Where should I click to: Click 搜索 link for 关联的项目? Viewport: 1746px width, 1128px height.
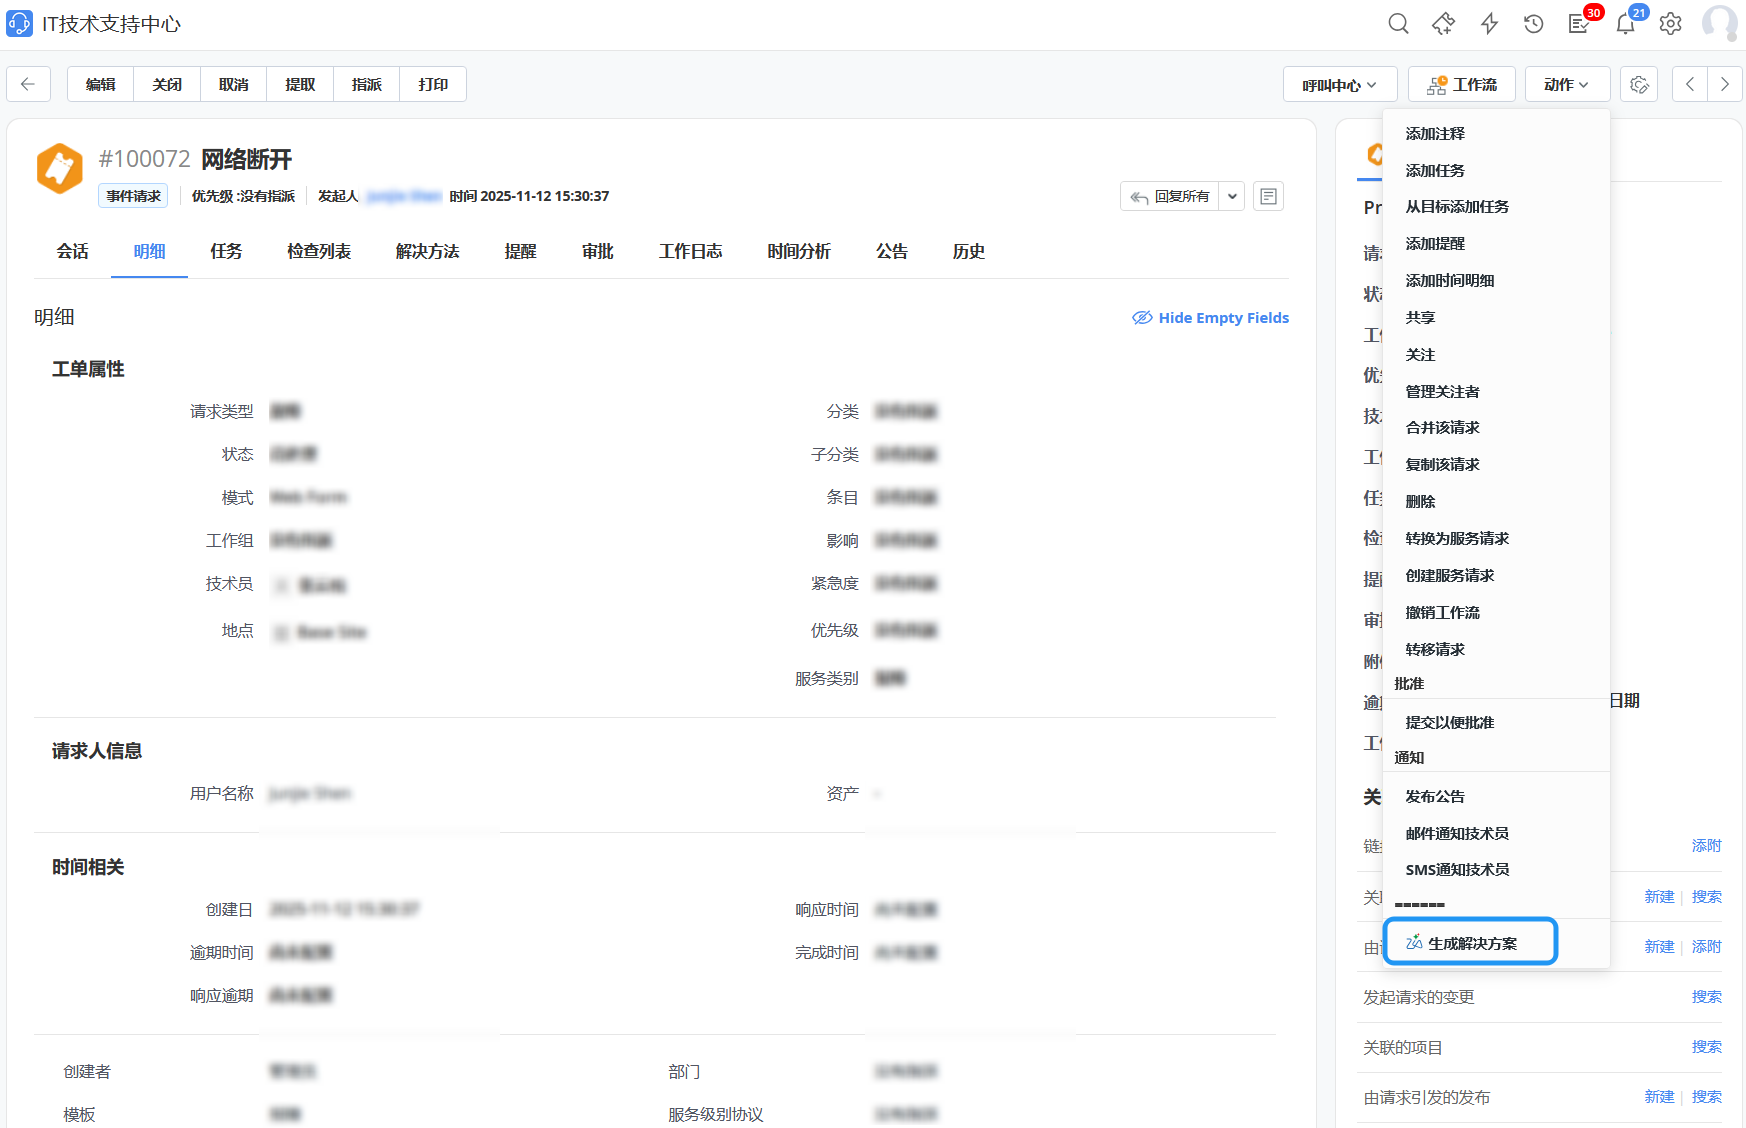coord(1706,1047)
